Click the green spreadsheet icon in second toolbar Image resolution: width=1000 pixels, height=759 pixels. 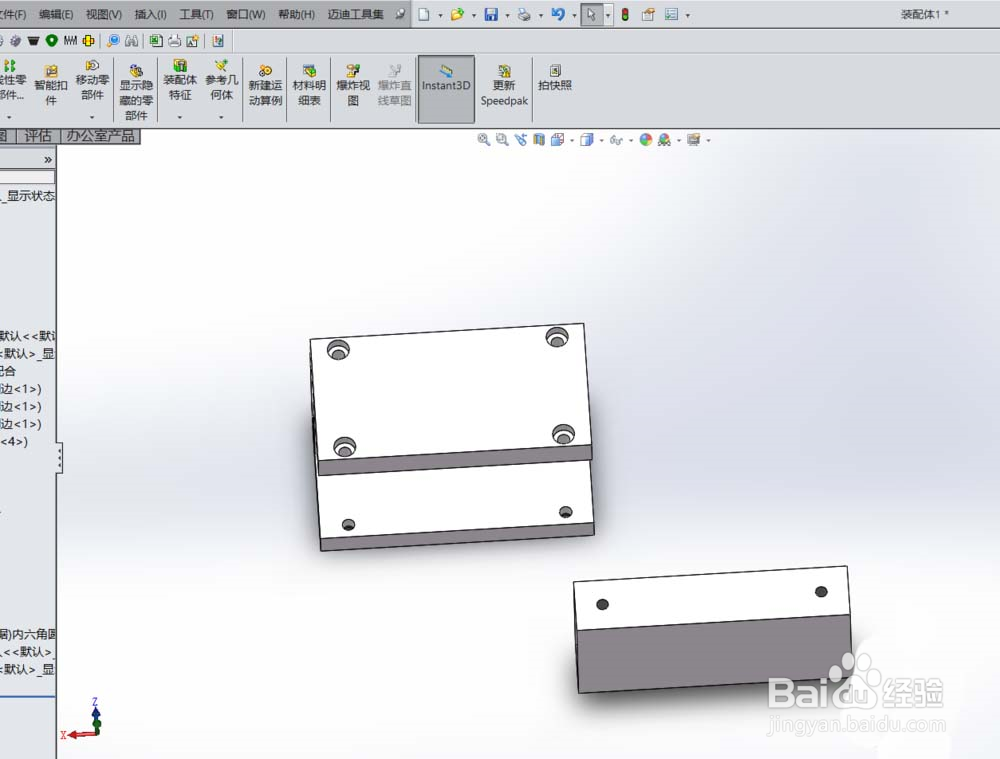click(x=156, y=41)
